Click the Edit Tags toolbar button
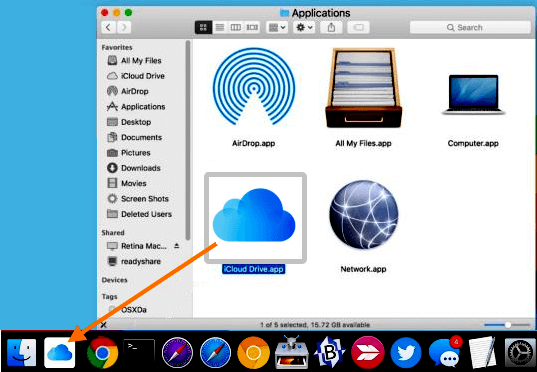Image resolution: width=537 pixels, height=372 pixels. 359,27
